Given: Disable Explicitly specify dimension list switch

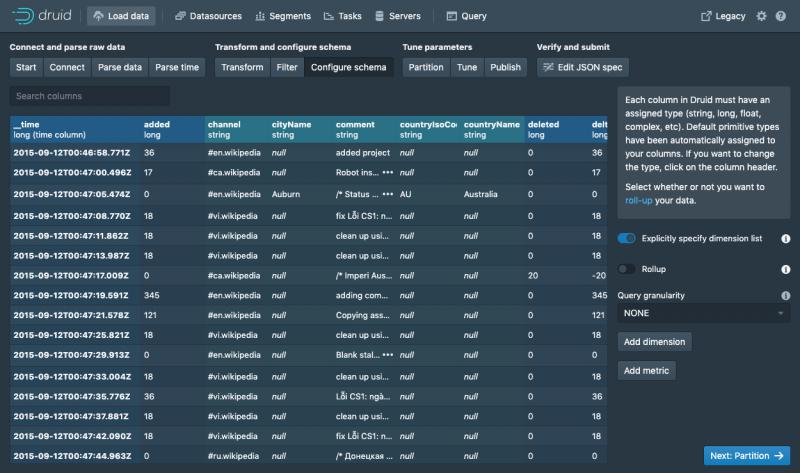Looking at the screenshot, I should [x=627, y=239].
